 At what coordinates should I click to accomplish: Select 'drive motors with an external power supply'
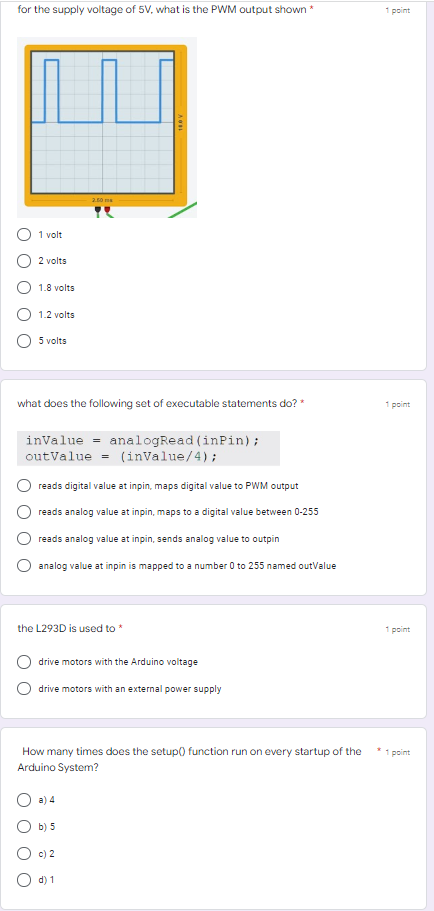pyautogui.click(x=24, y=688)
